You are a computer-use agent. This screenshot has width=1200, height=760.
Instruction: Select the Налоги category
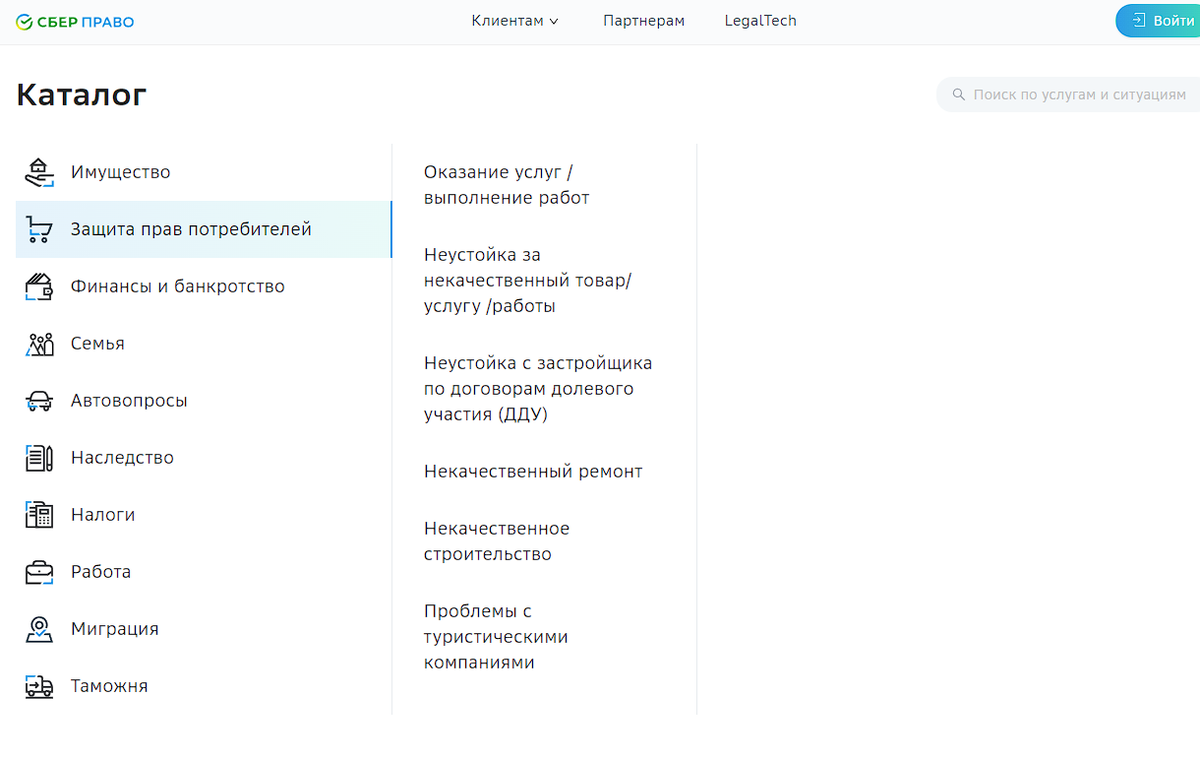click(204, 514)
